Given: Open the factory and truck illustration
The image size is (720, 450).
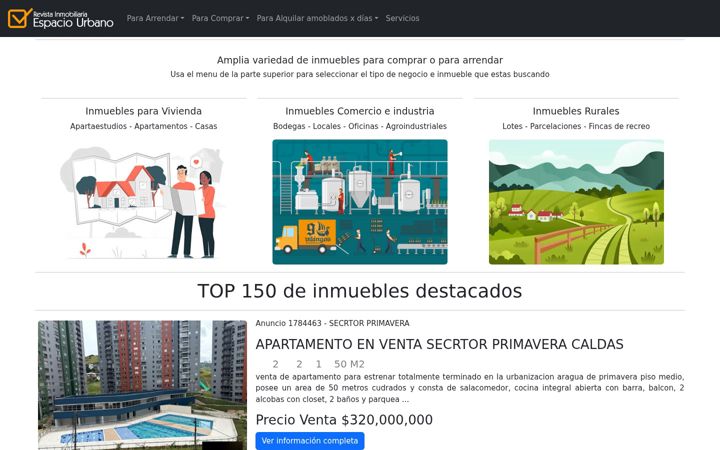Looking at the screenshot, I should coord(360,202).
